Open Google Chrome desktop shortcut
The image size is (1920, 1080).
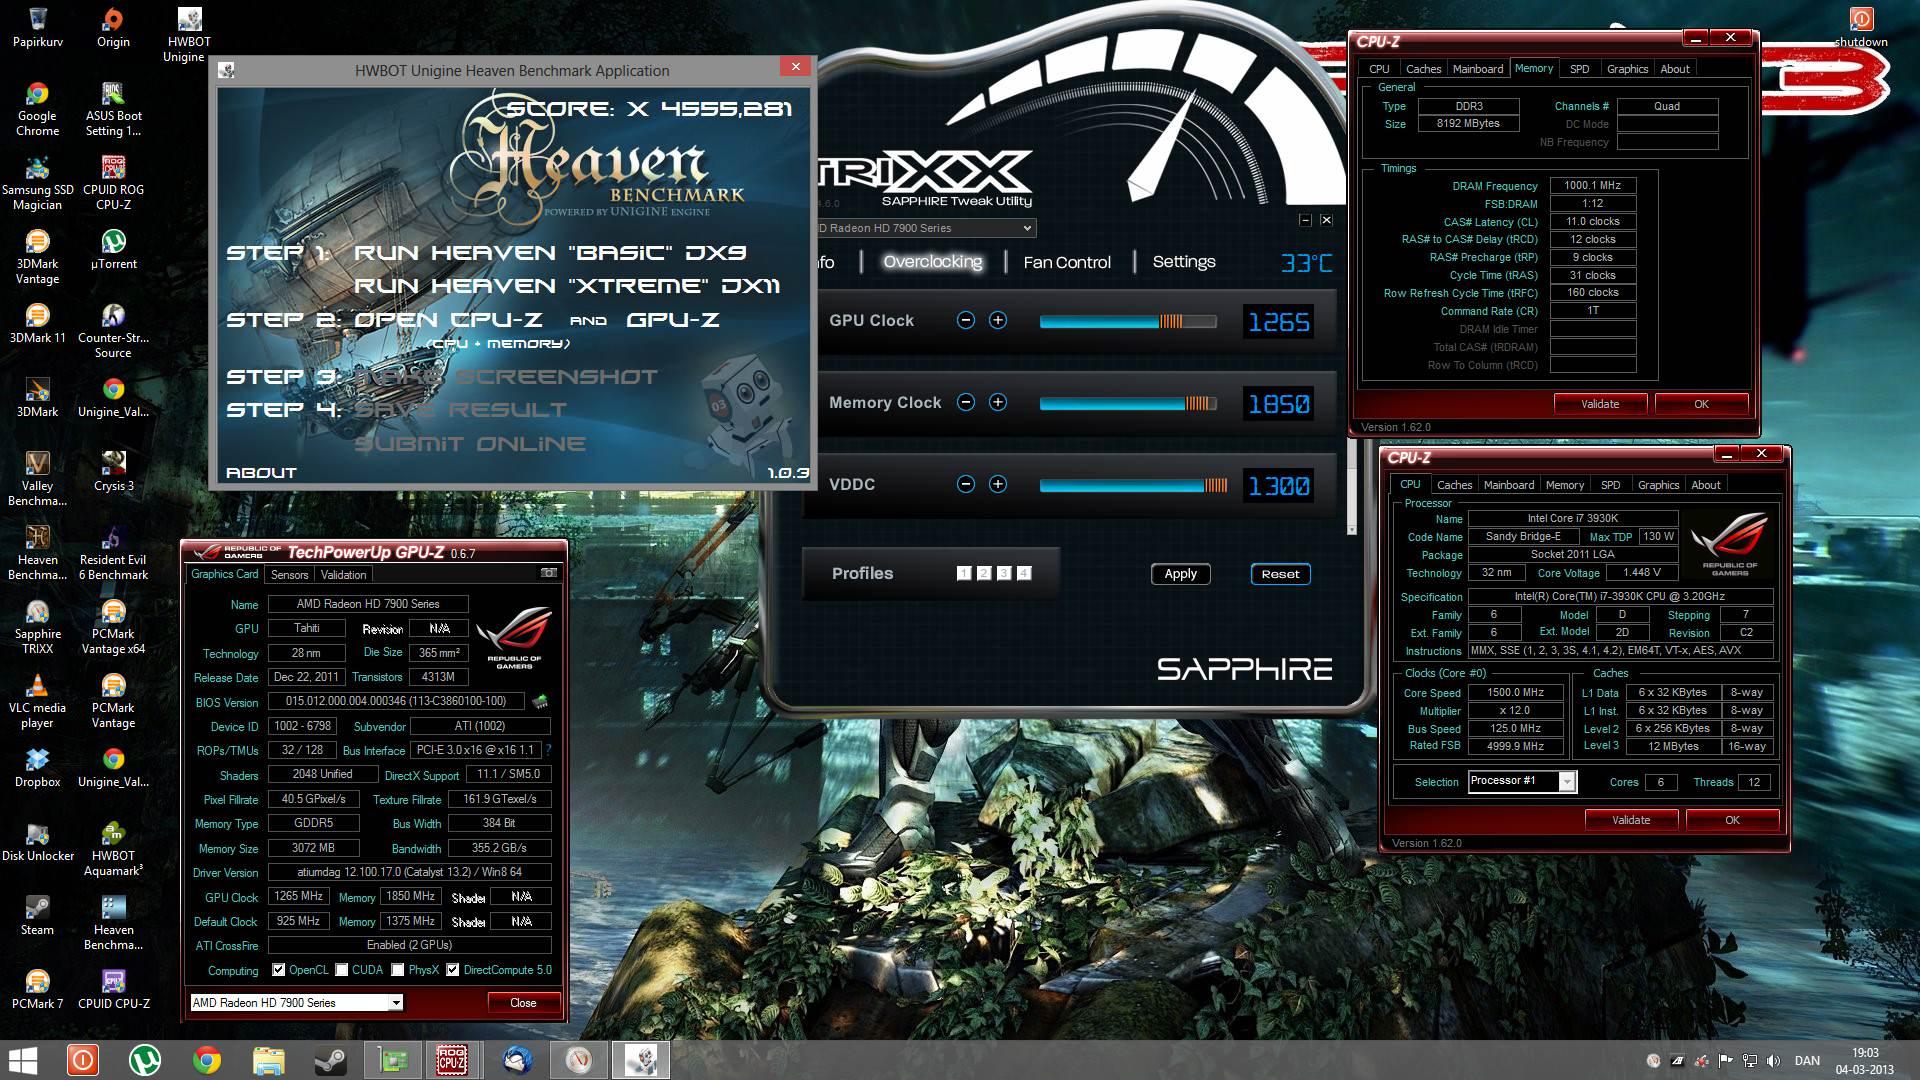pos(37,108)
